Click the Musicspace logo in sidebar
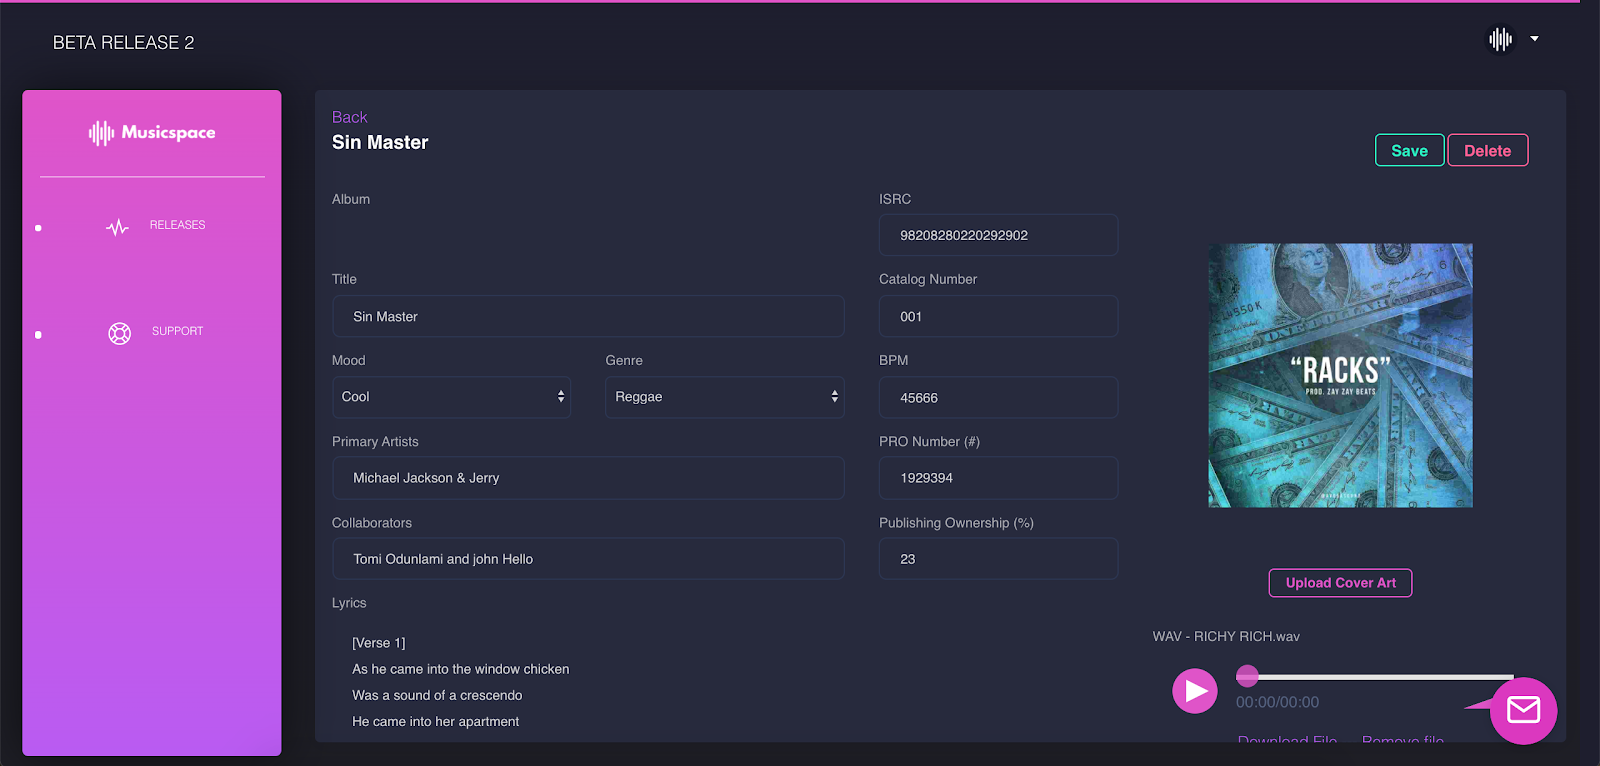The image size is (1600, 766). [152, 133]
